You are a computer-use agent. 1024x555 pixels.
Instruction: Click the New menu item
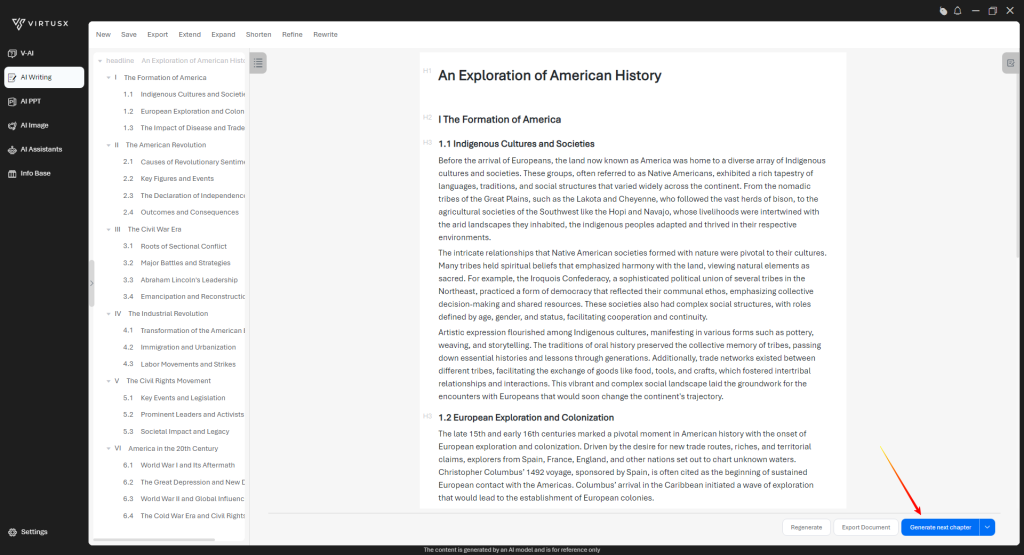pos(103,35)
